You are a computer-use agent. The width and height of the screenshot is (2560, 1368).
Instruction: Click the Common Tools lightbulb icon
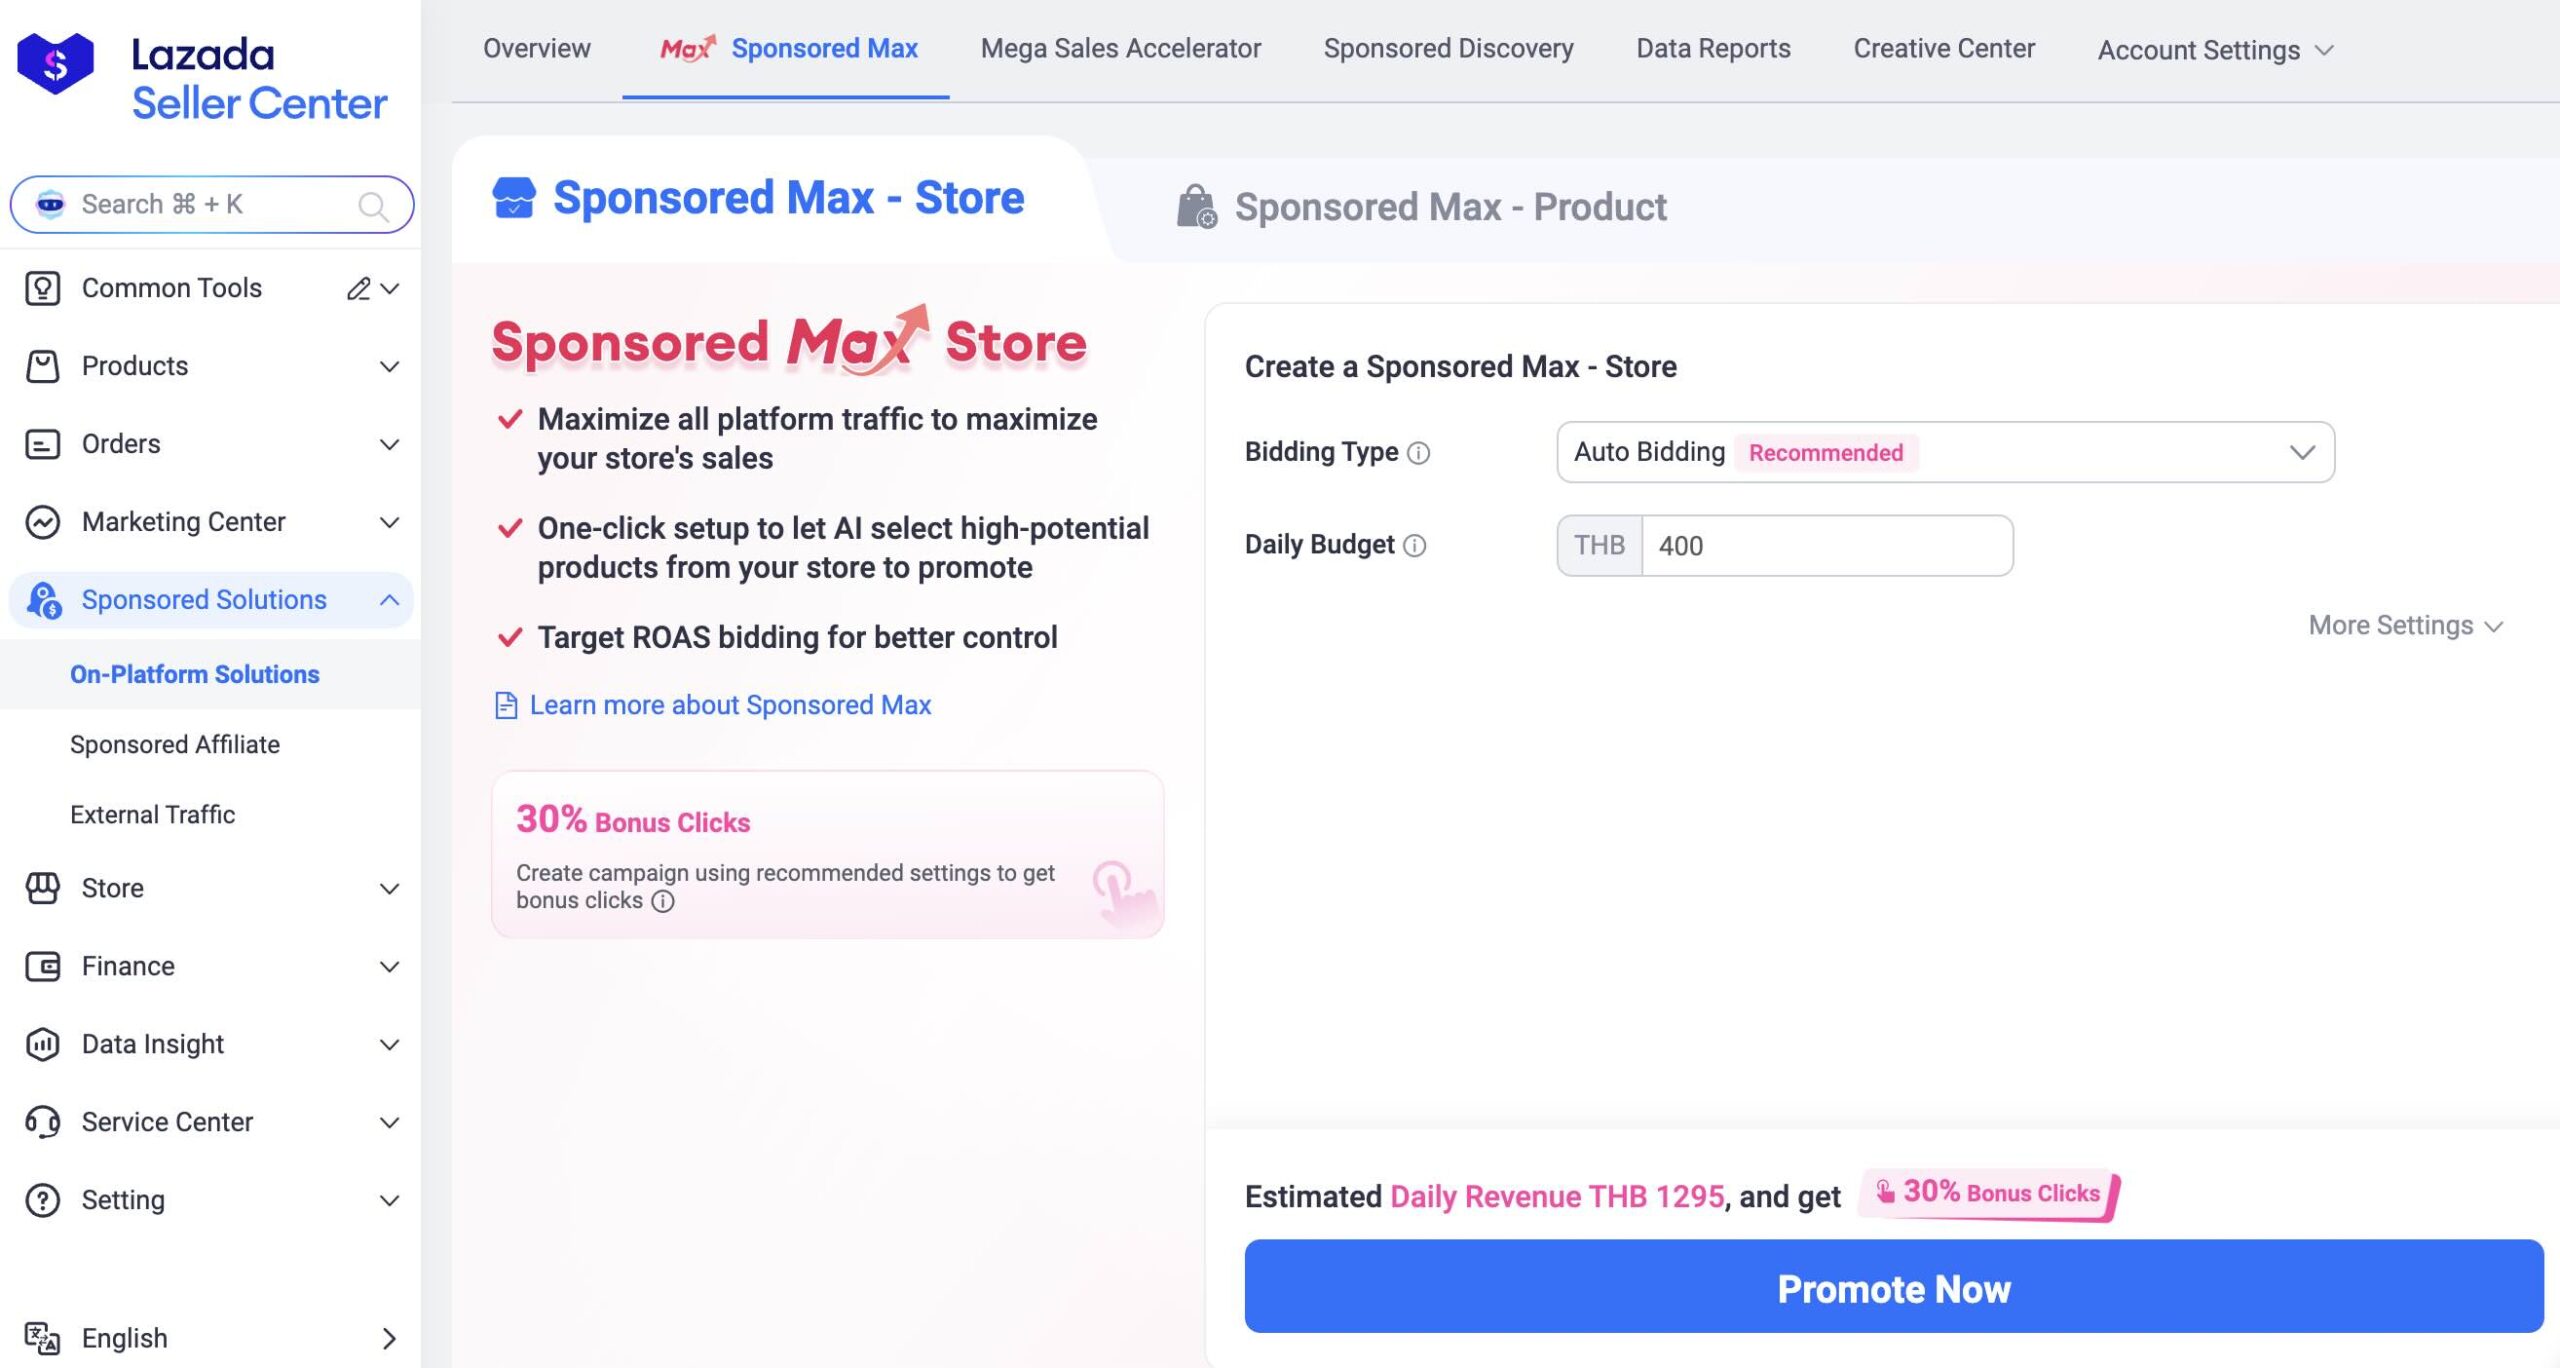pyautogui.click(x=42, y=288)
